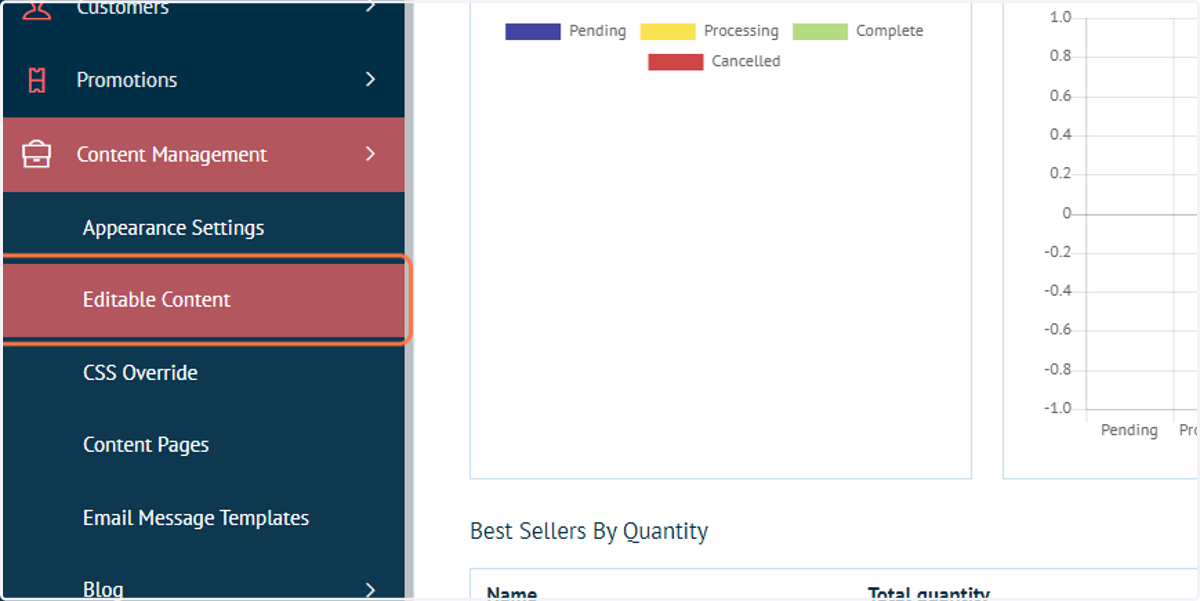Click the Total quantity column header
The height and width of the screenshot is (601, 1200).
point(929,593)
